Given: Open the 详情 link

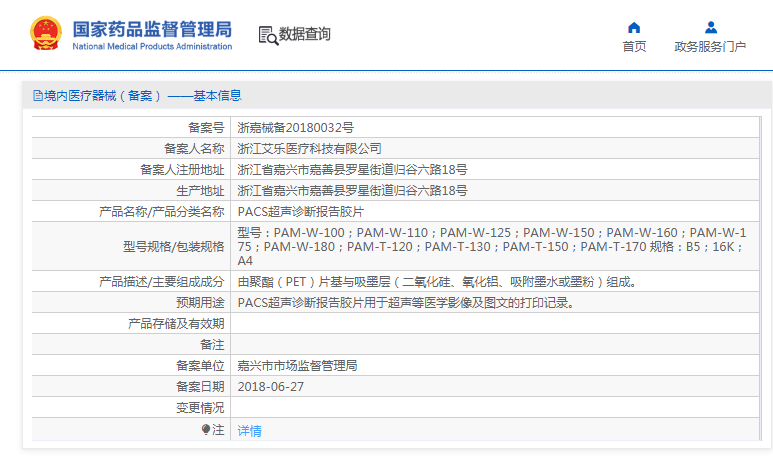Looking at the screenshot, I should [249, 430].
